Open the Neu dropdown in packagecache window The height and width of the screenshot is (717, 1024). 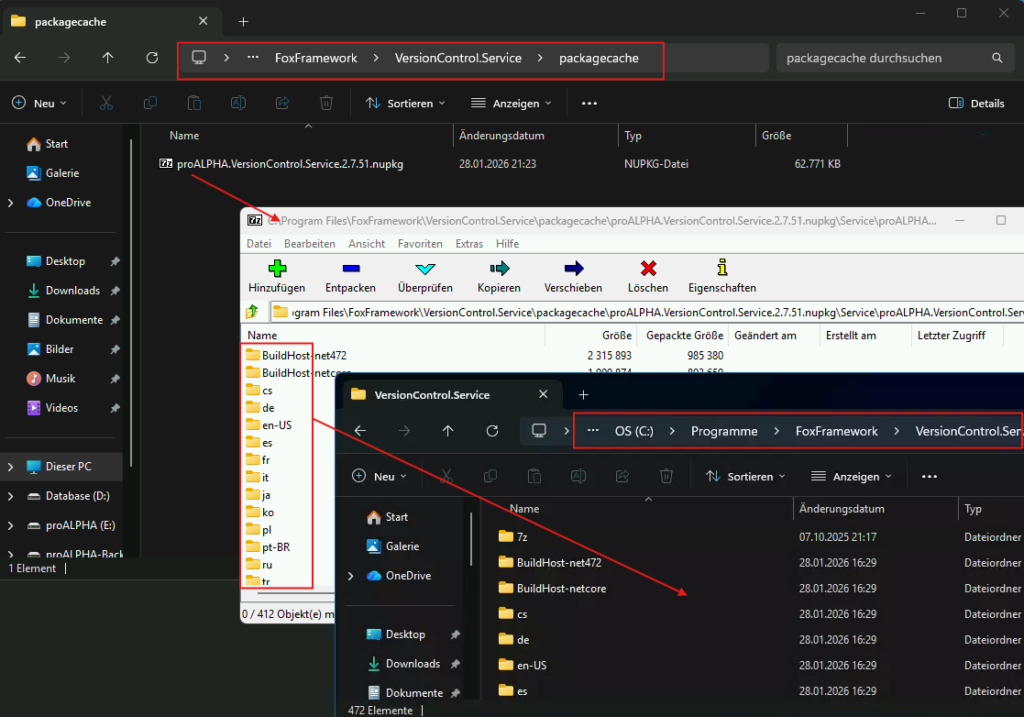pos(39,103)
